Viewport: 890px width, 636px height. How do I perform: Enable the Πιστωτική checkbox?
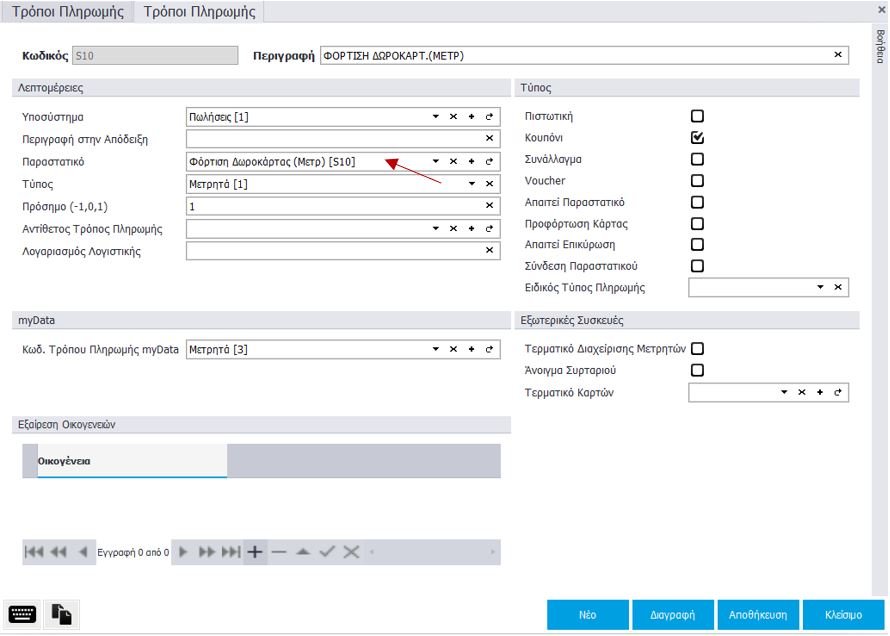click(x=697, y=117)
